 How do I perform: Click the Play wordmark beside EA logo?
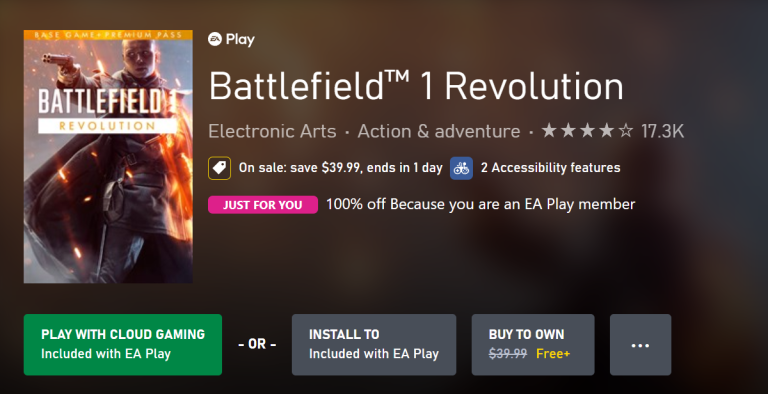point(240,40)
